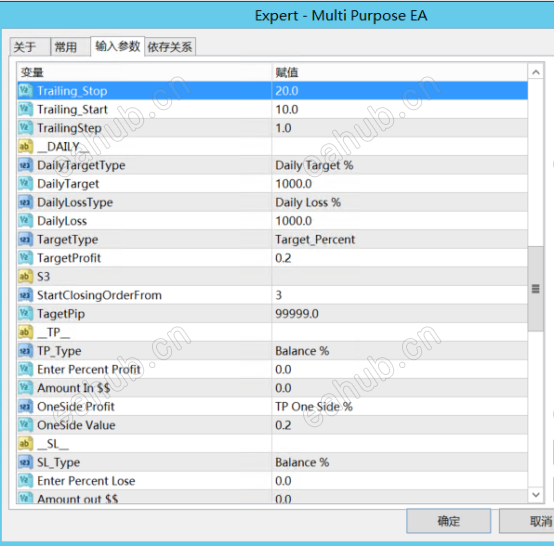The height and width of the screenshot is (547, 554).
Task: Select the OneSide Value variable name
Action: (x=76, y=425)
